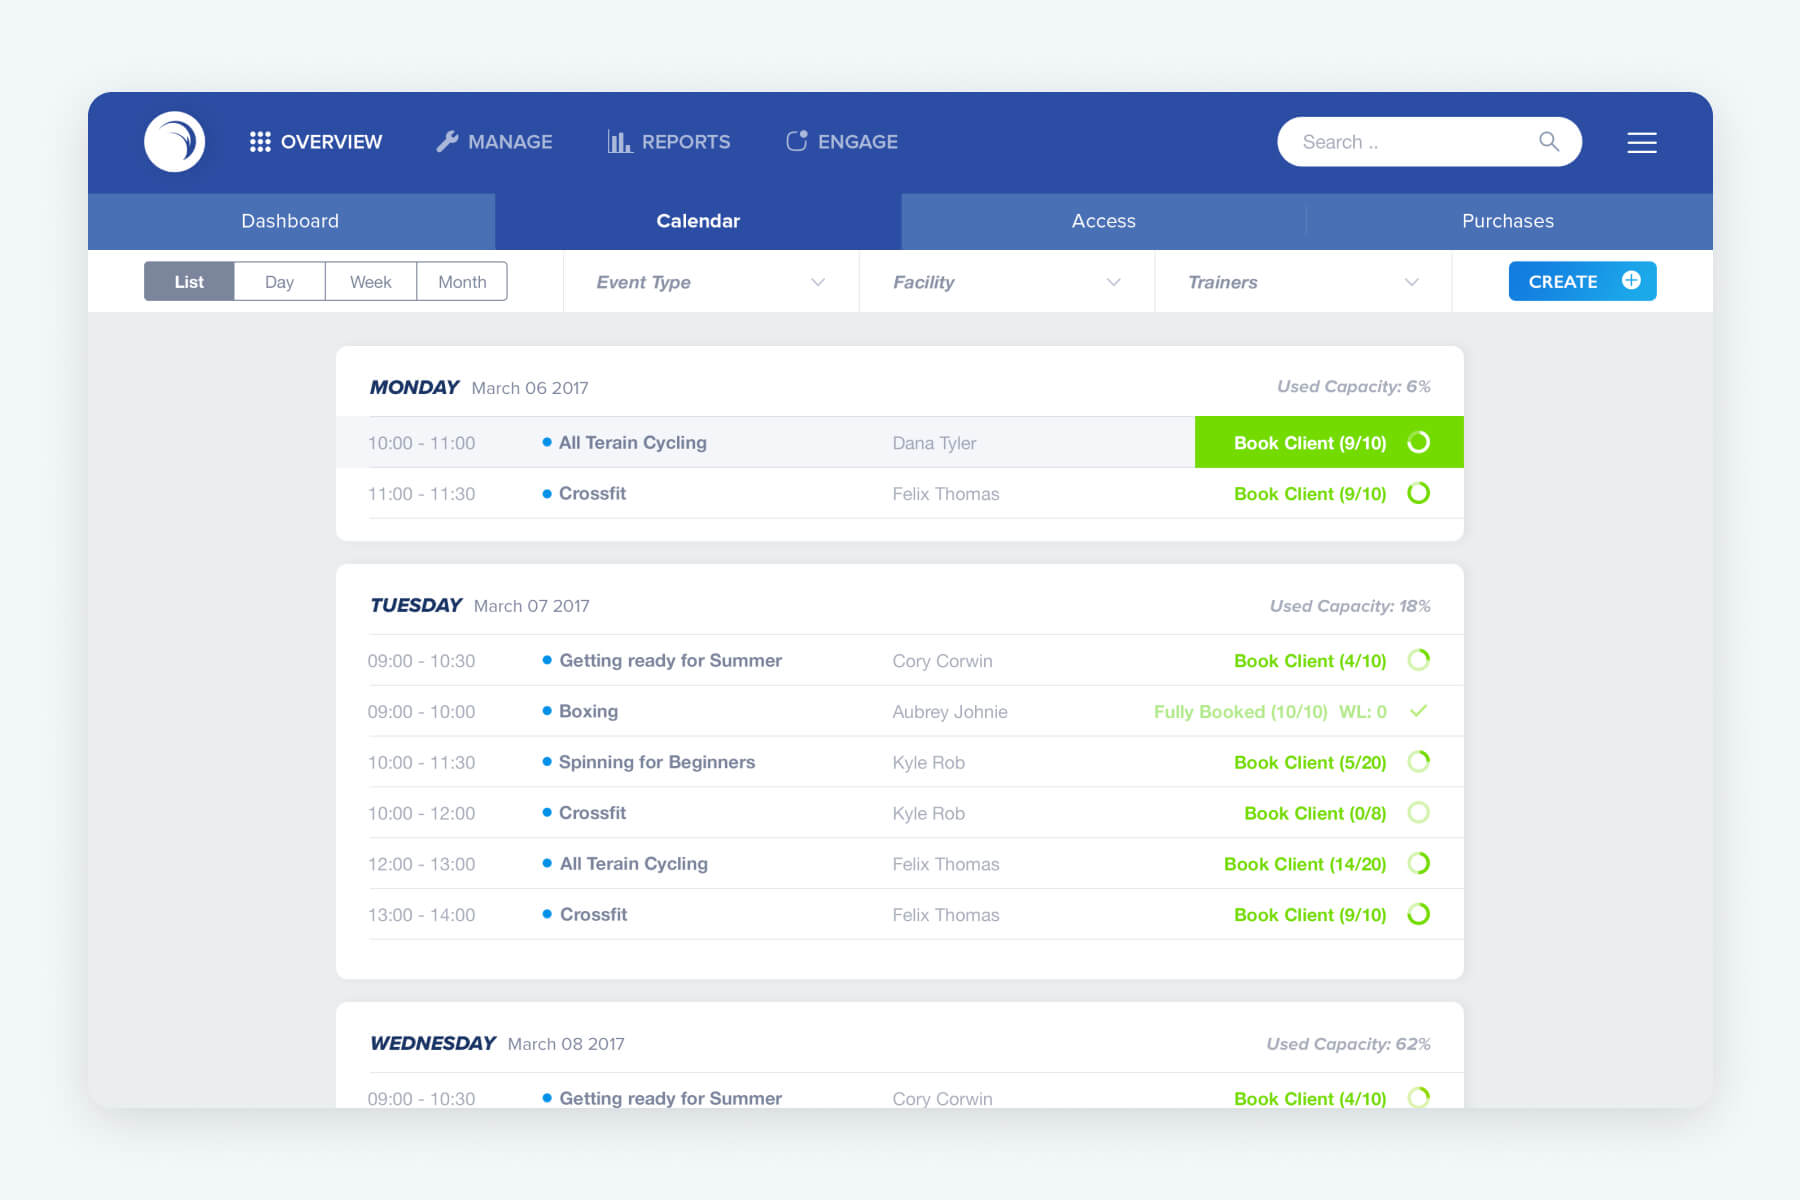This screenshot has width=1800, height=1200.
Task: Click Used Capacity: 62% label
Action: pos(1348,1044)
